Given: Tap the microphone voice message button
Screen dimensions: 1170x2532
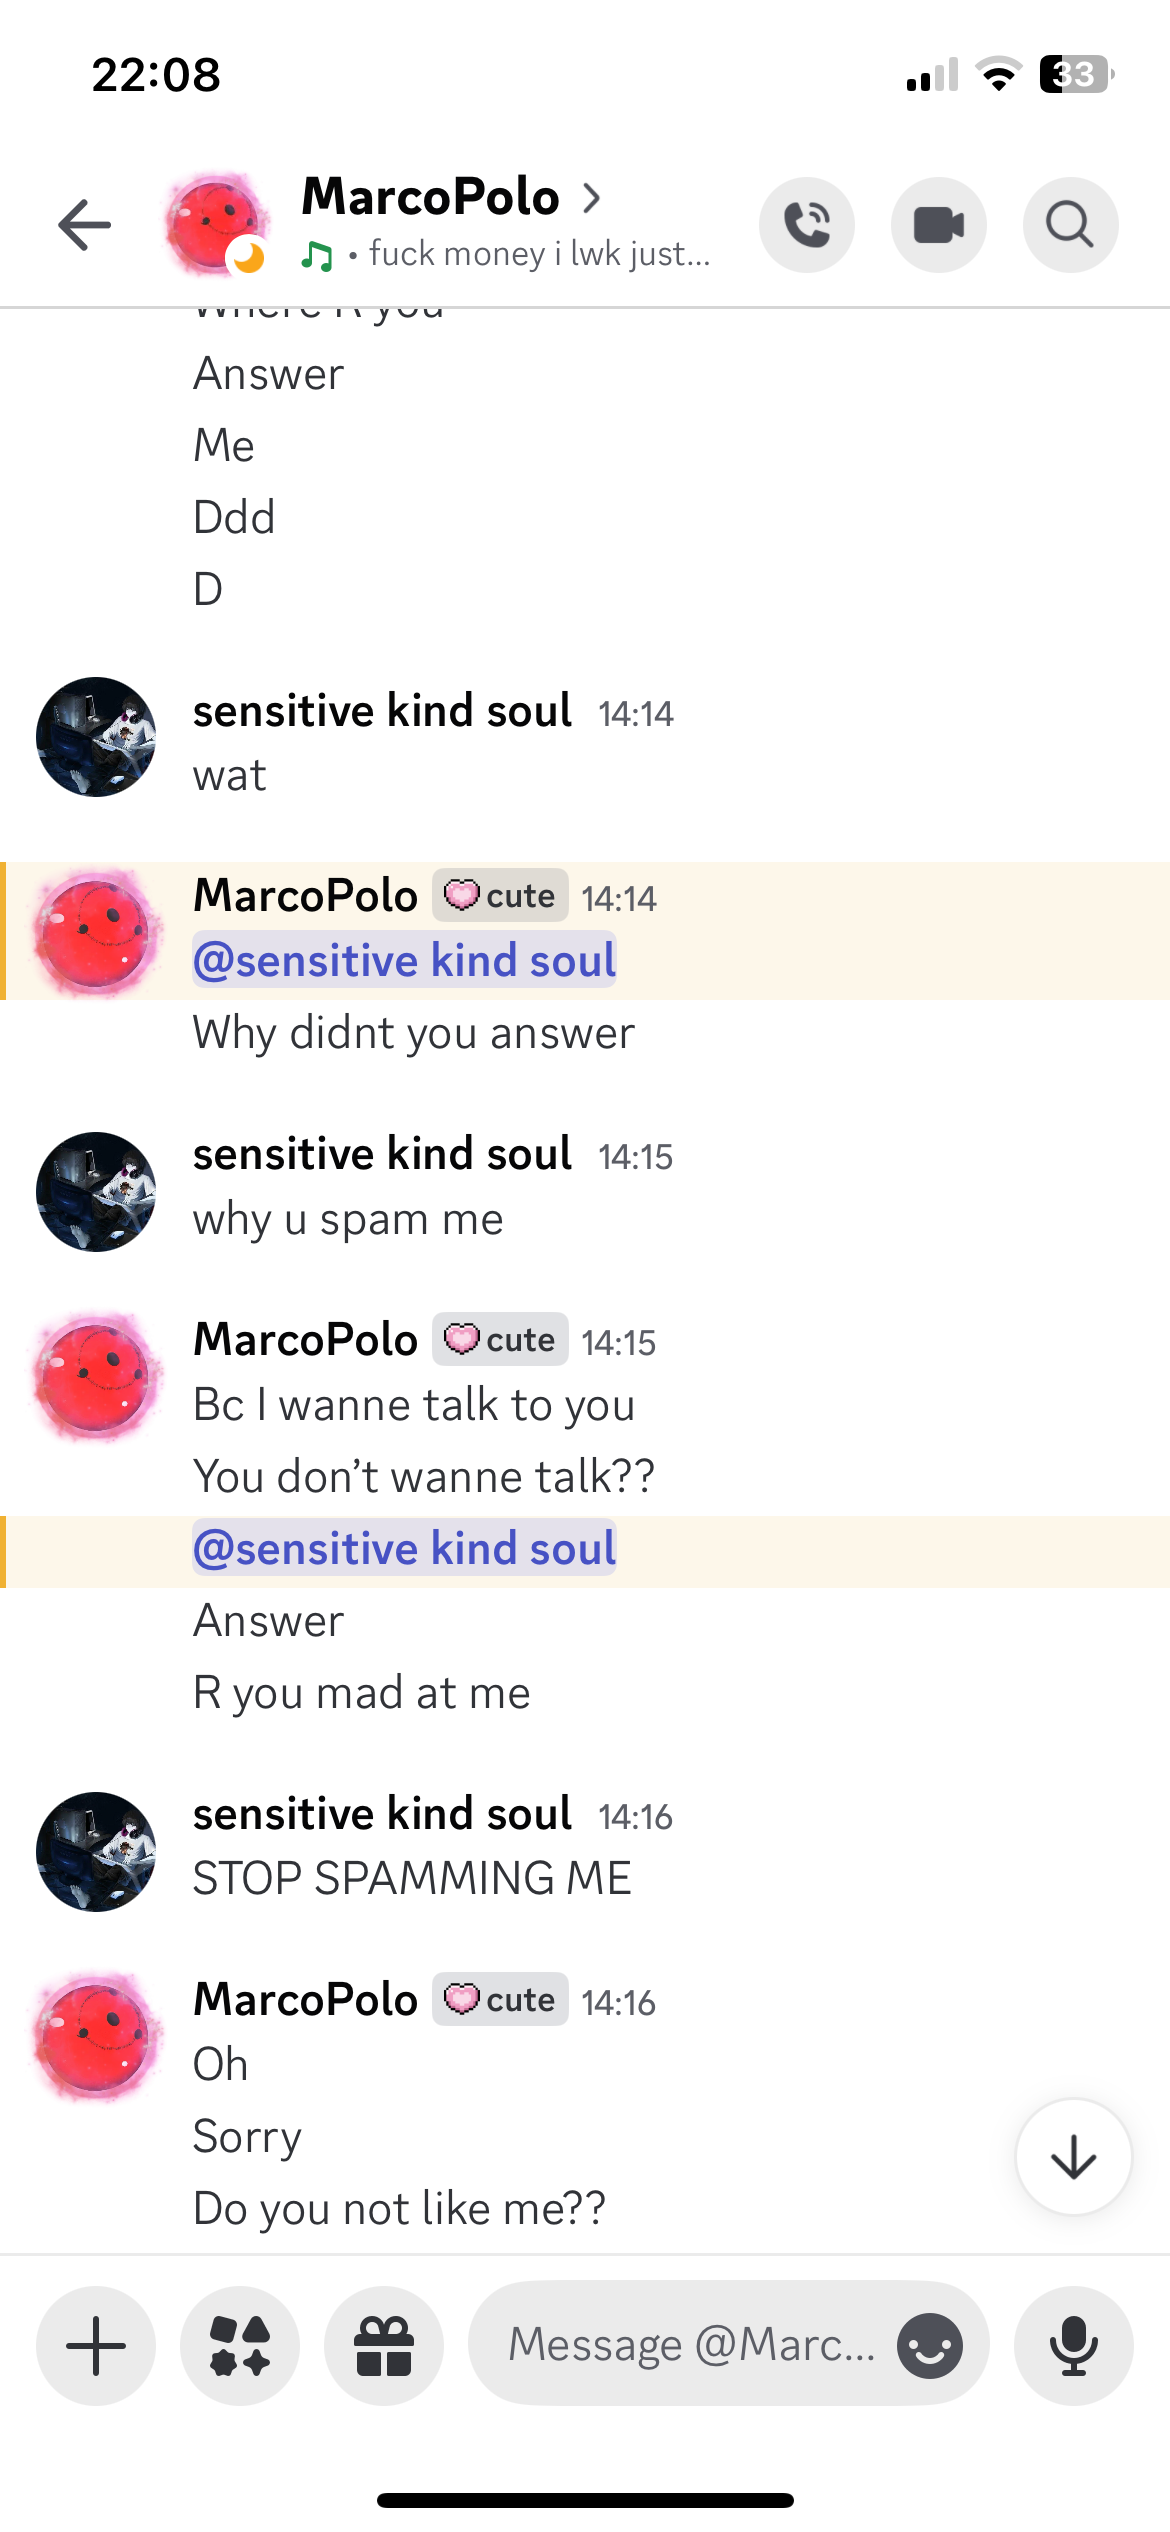Looking at the screenshot, I should (1074, 2345).
